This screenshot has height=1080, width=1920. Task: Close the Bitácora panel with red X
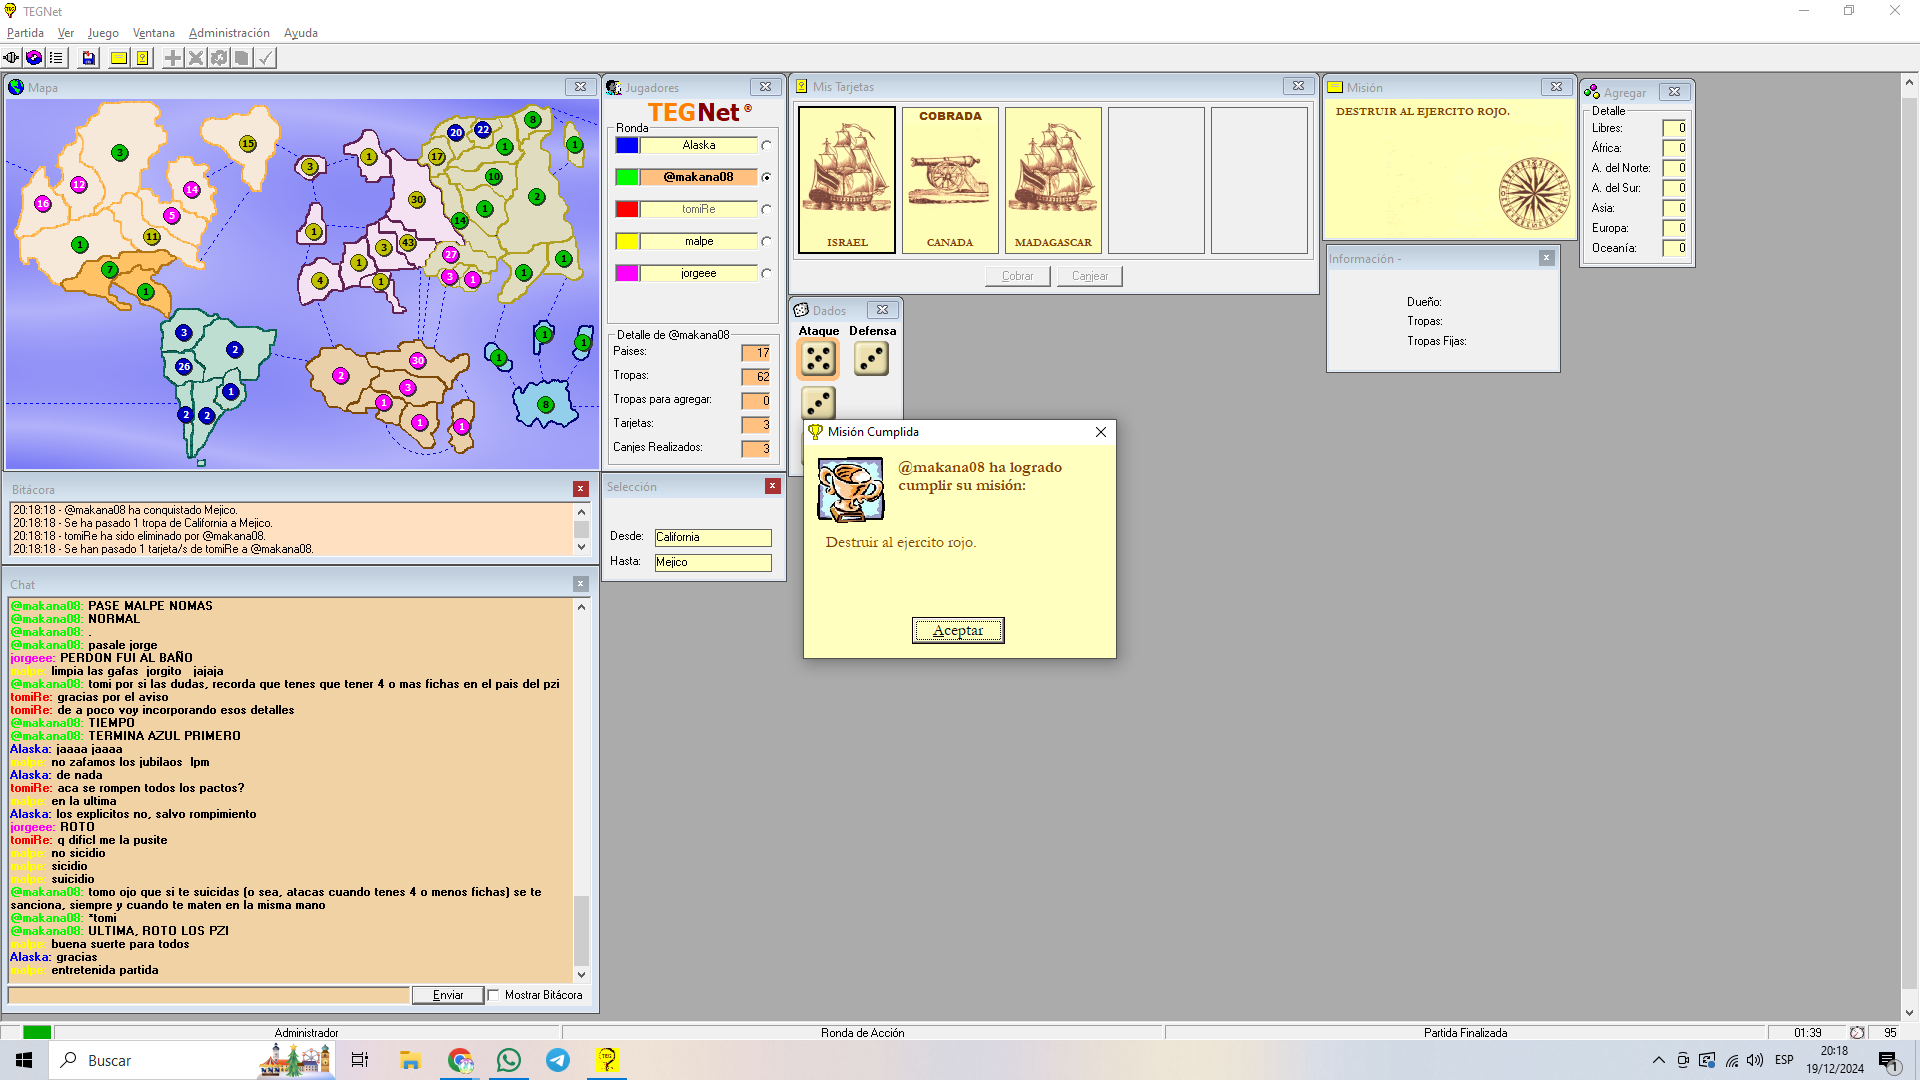click(581, 489)
